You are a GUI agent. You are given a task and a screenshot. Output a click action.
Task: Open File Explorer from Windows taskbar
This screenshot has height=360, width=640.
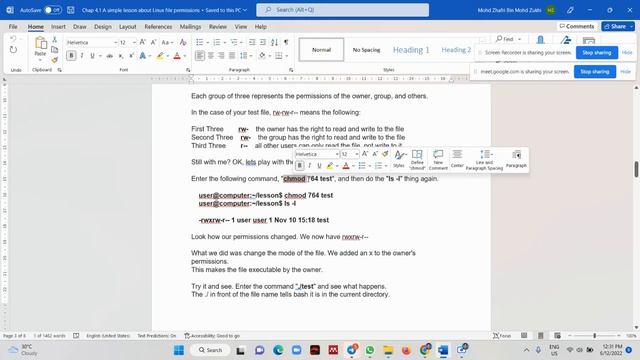pos(388,350)
